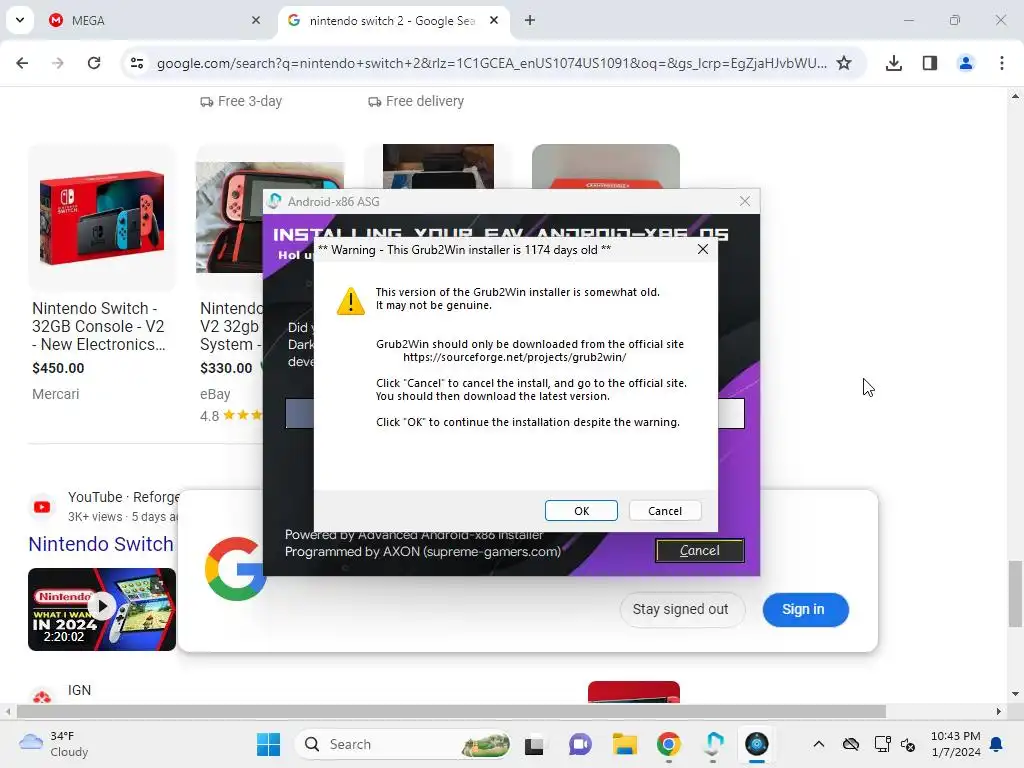Click Cancel in the Grub2Win warning dialog
Screen dimensions: 1024x768
[x=665, y=511]
